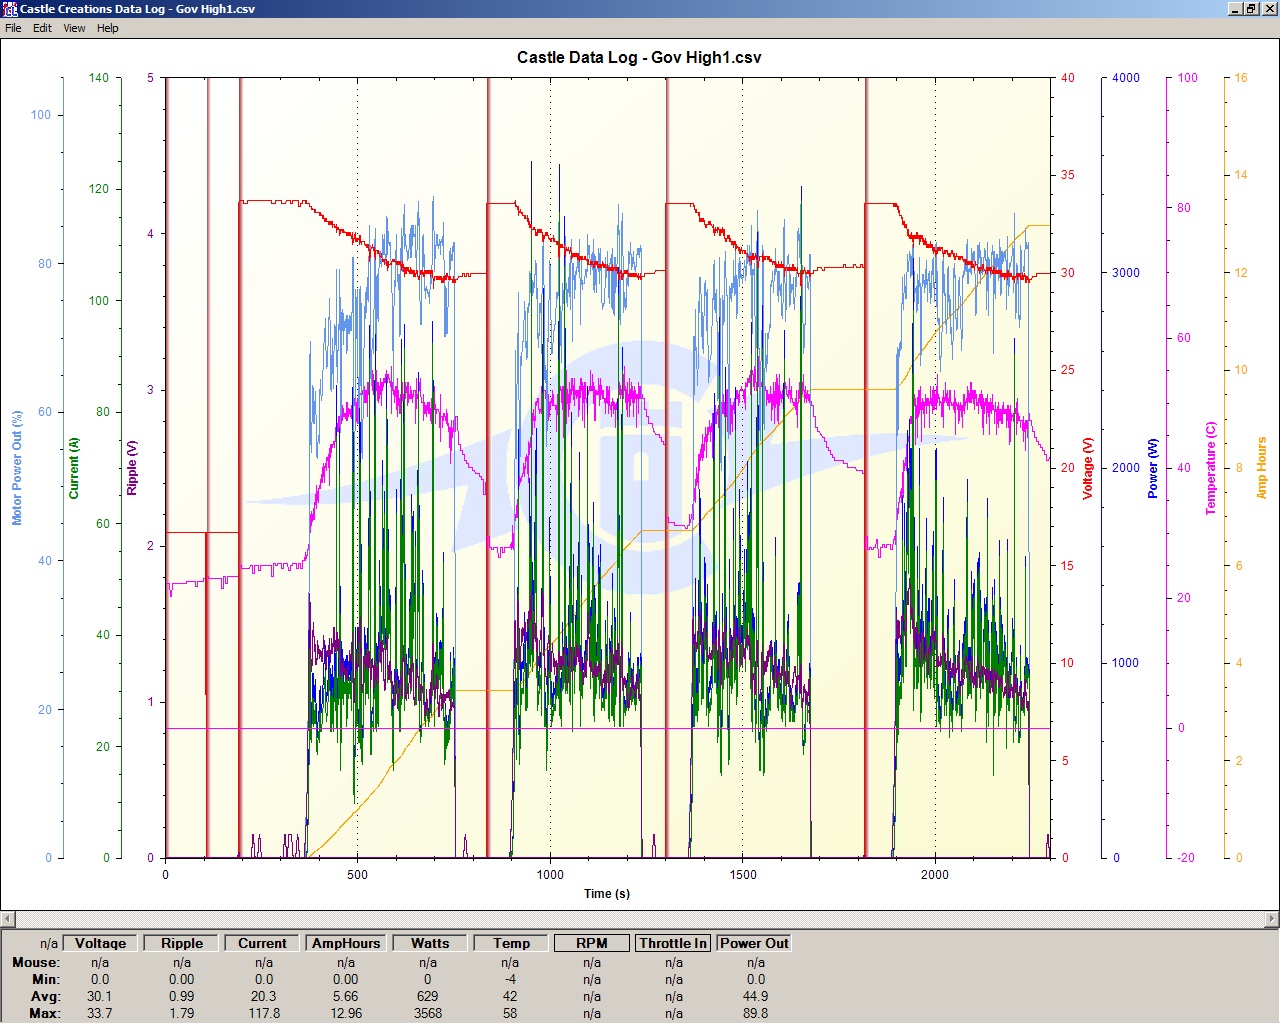Click the 500 tick on the time axis

coord(357,875)
